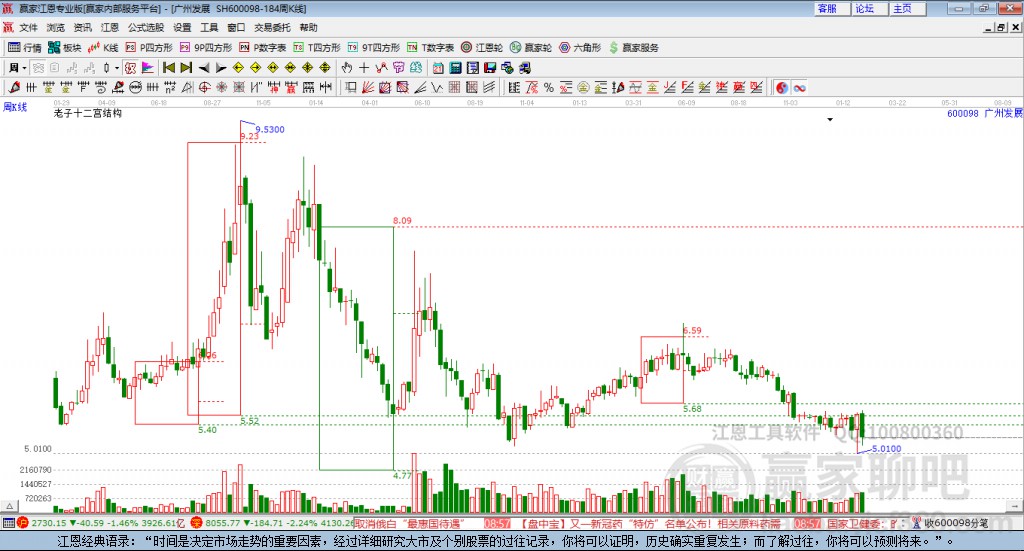
Task: Move chart right with black arrow
Action: (221, 68)
